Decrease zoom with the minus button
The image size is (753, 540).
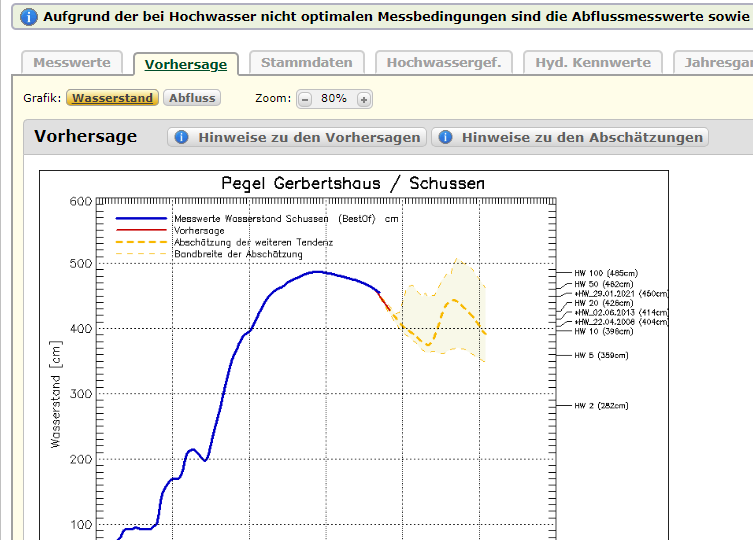(x=305, y=99)
